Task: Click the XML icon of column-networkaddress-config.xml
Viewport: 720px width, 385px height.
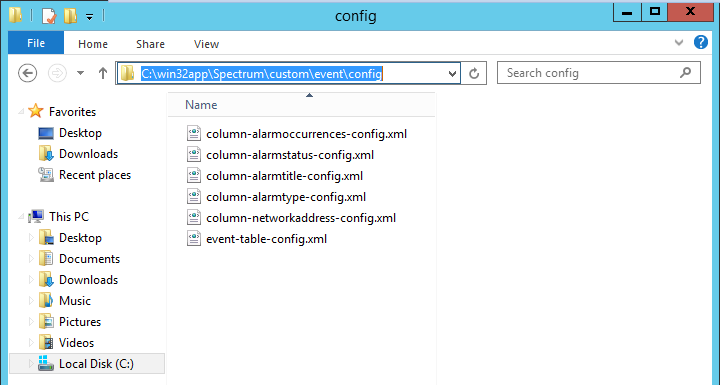Action: [x=194, y=217]
